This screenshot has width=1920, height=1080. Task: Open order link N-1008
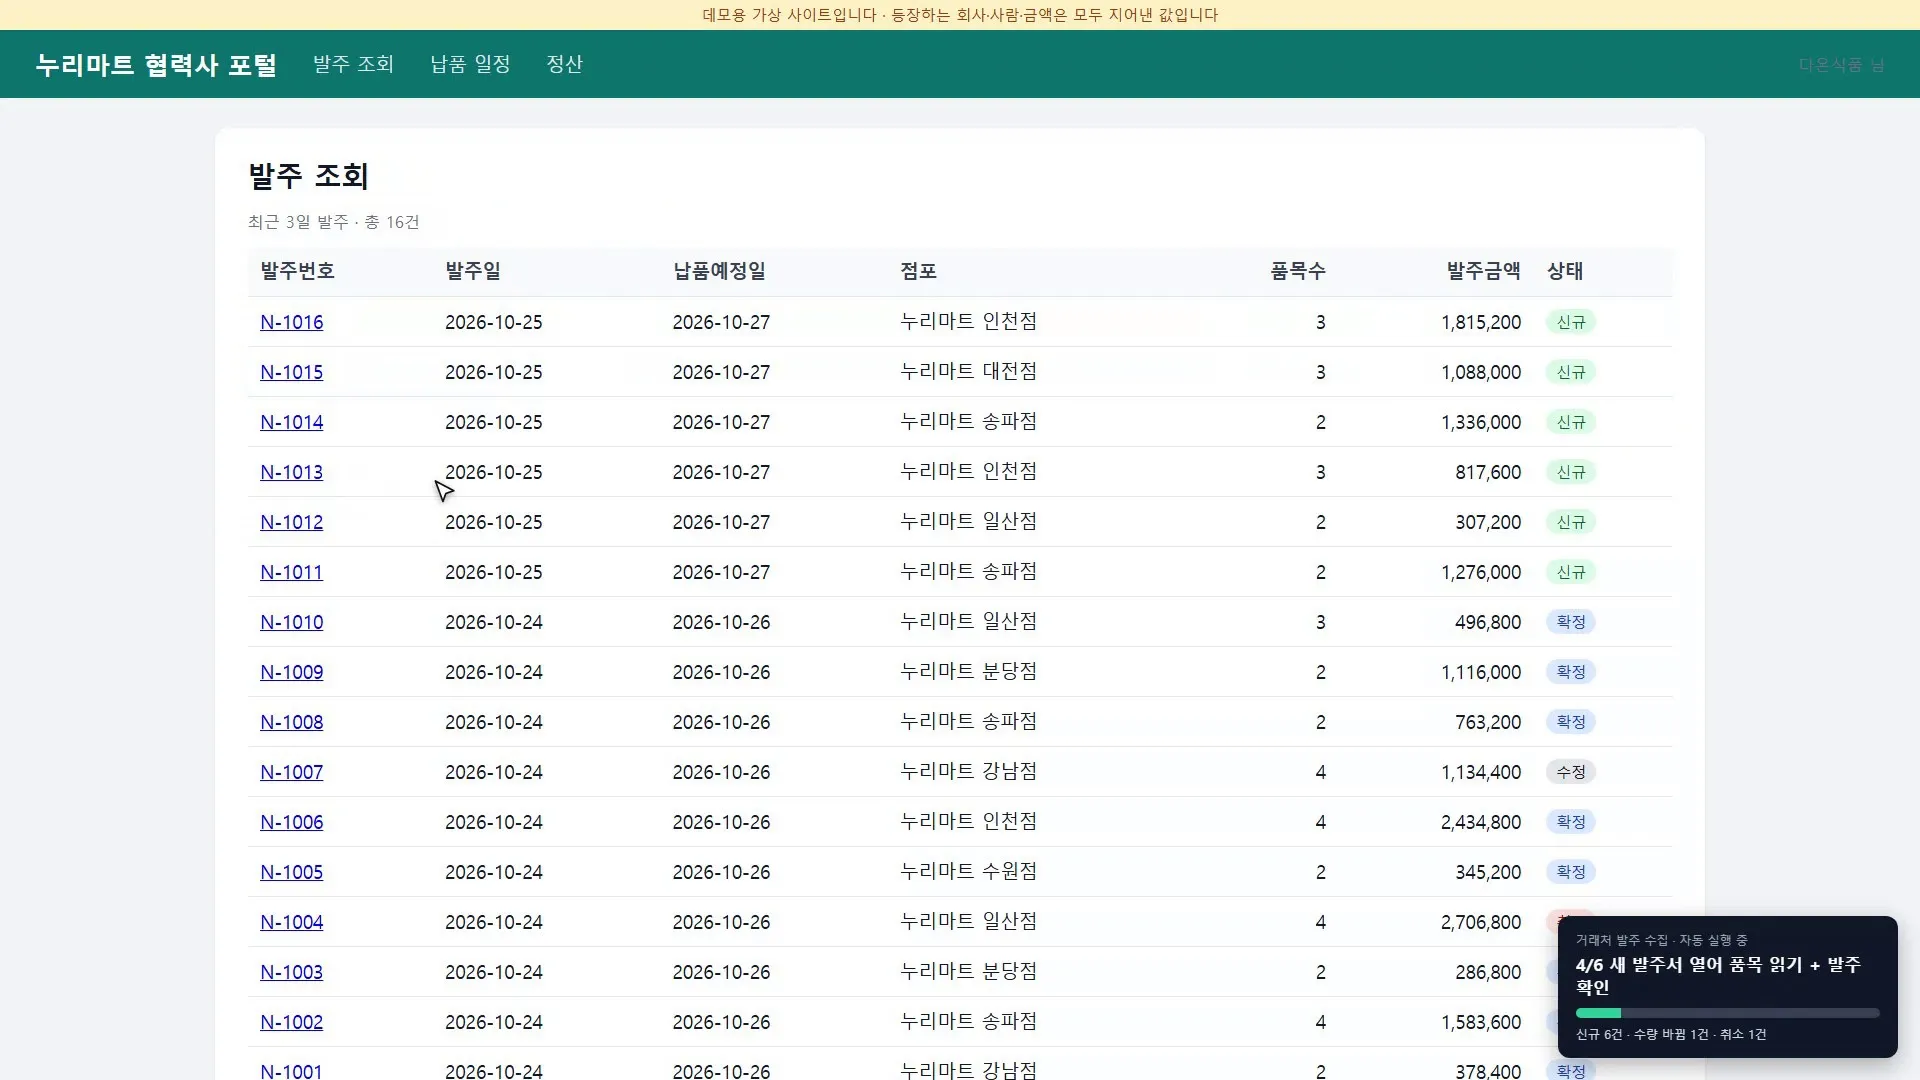point(291,722)
